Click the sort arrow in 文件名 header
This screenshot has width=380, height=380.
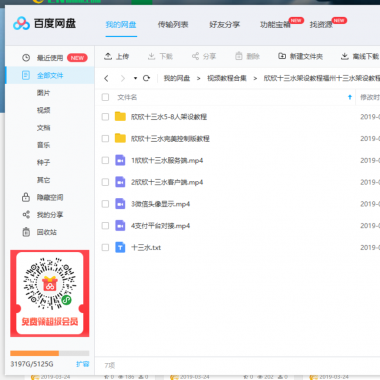coord(350,97)
